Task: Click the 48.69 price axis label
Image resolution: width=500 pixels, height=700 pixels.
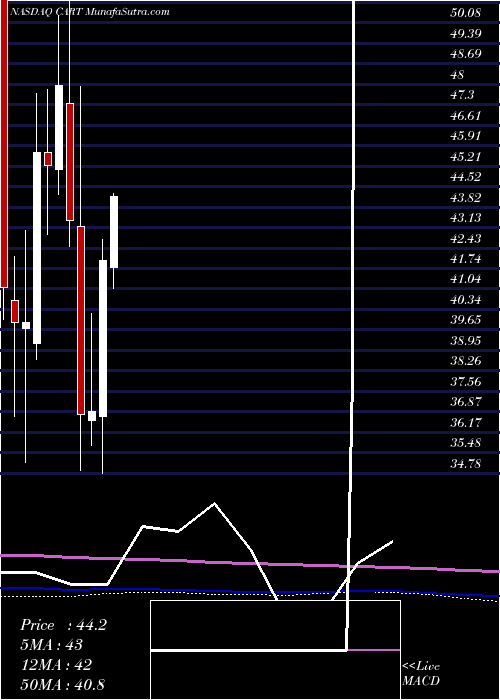Action: pos(465,54)
